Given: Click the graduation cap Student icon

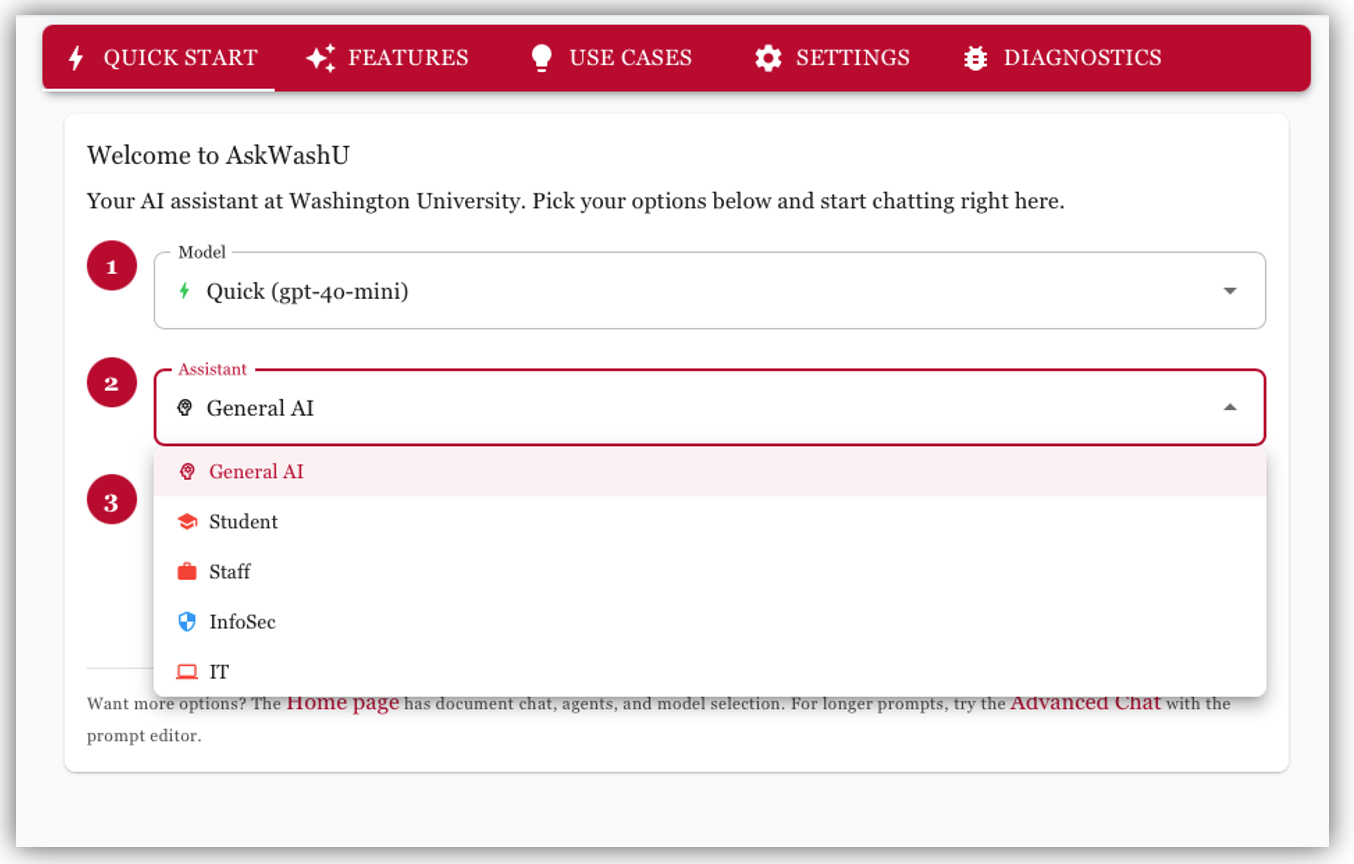Looking at the screenshot, I should pos(187,522).
